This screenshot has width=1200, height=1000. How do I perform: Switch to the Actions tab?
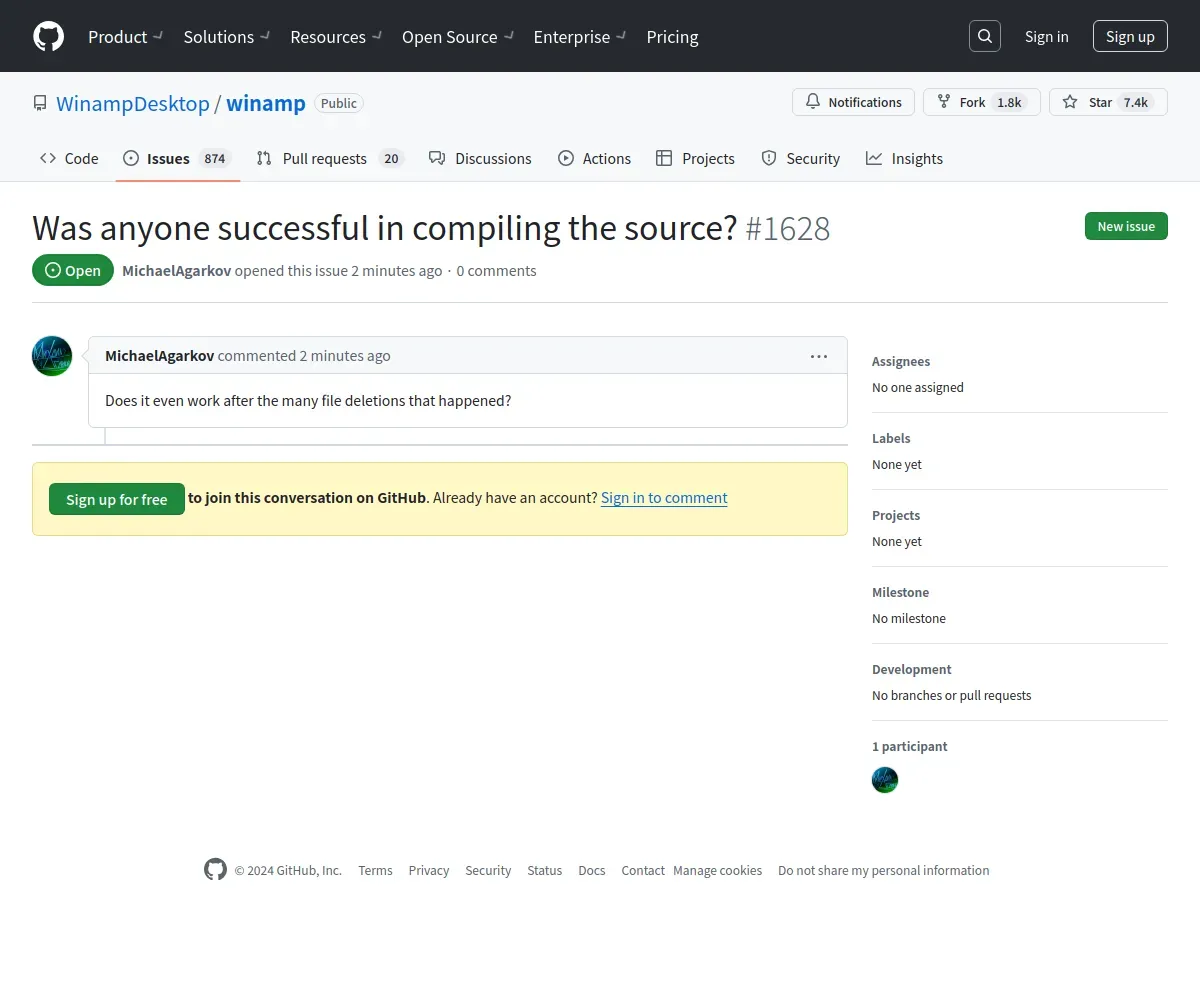[594, 158]
